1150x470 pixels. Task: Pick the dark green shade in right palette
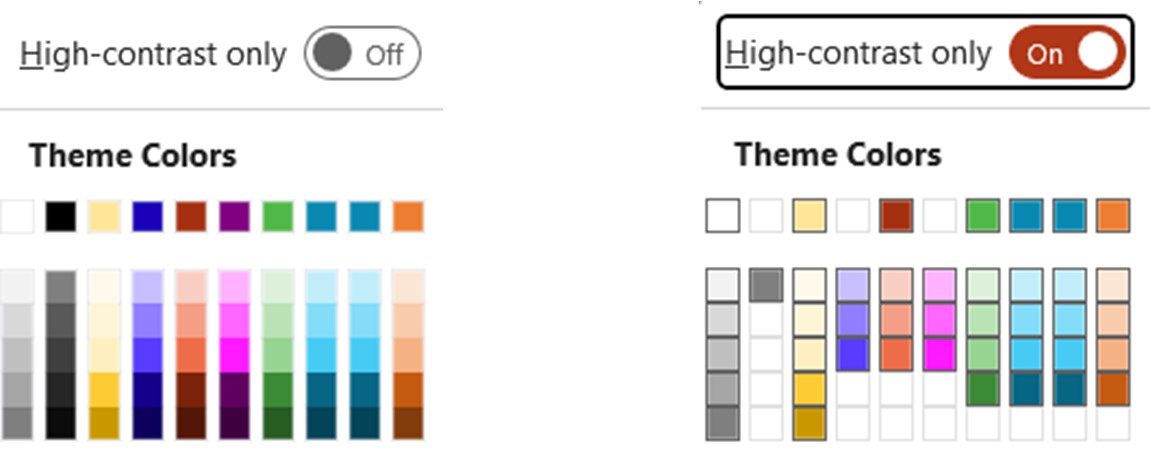[x=983, y=389]
